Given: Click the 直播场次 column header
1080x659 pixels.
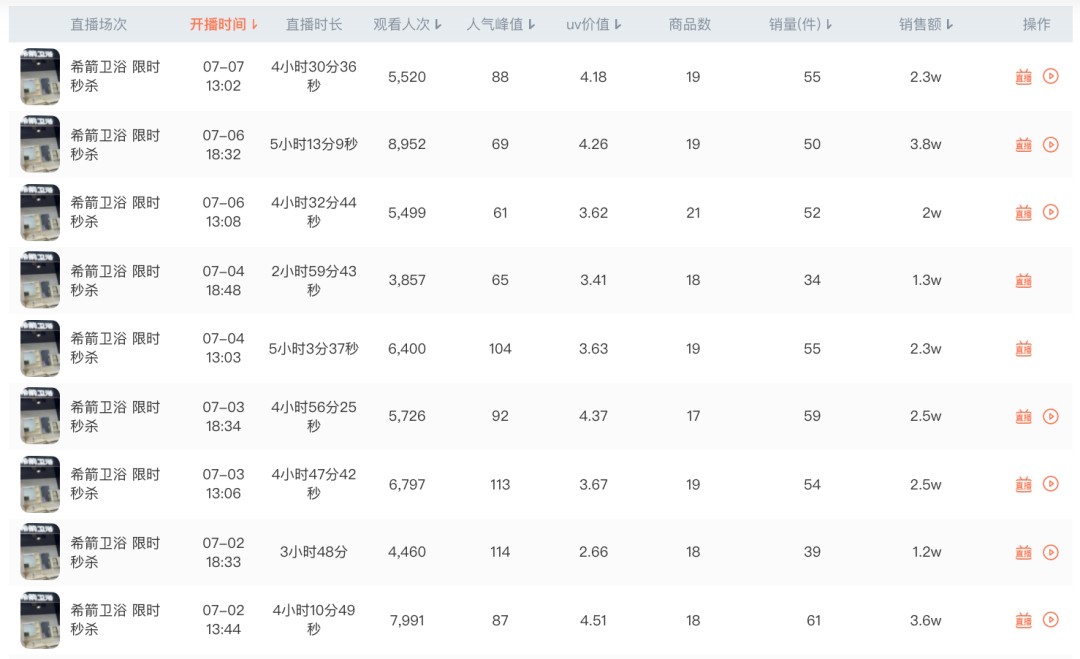Looking at the screenshot, I should (98, 24).
